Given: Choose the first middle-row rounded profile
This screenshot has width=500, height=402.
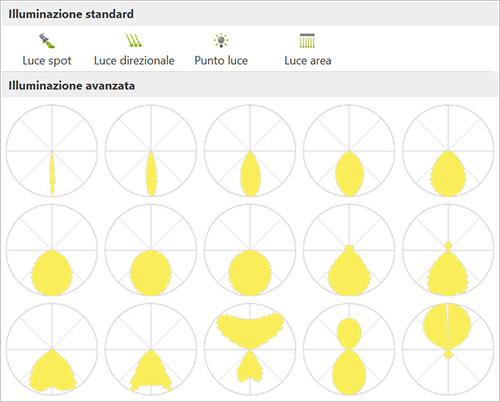Looking at the screenshot, I should [52, 250].
